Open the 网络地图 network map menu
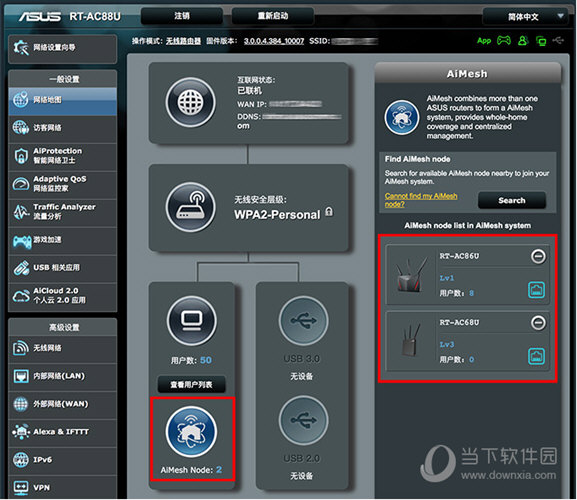 (62, 100)
